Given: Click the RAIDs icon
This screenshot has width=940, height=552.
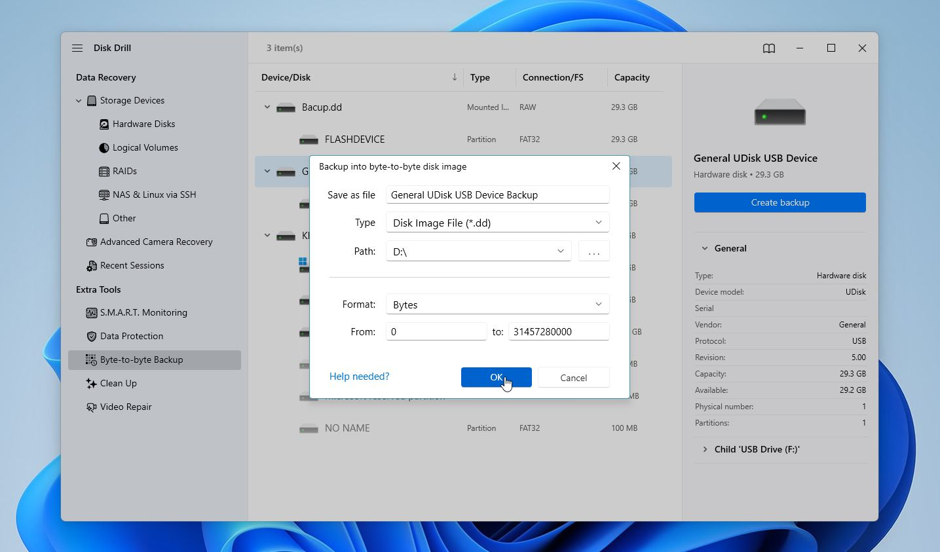Looking at the screenshot, I should pyautogui.click(x=104, y=171).
